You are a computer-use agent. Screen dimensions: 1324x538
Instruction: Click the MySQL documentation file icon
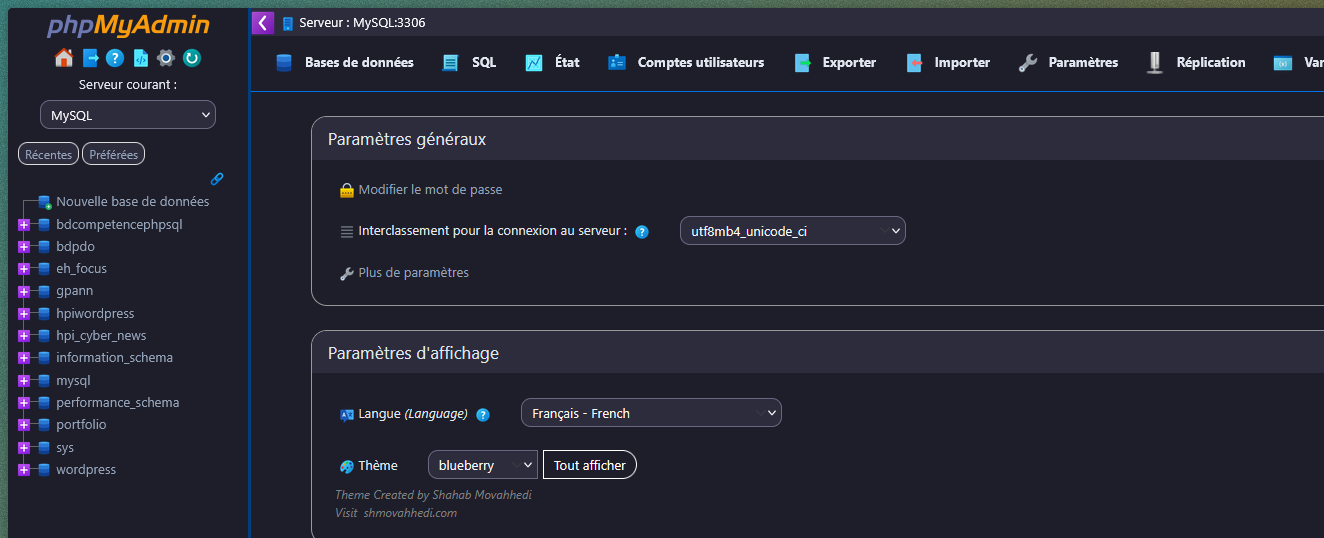(140, 58)
